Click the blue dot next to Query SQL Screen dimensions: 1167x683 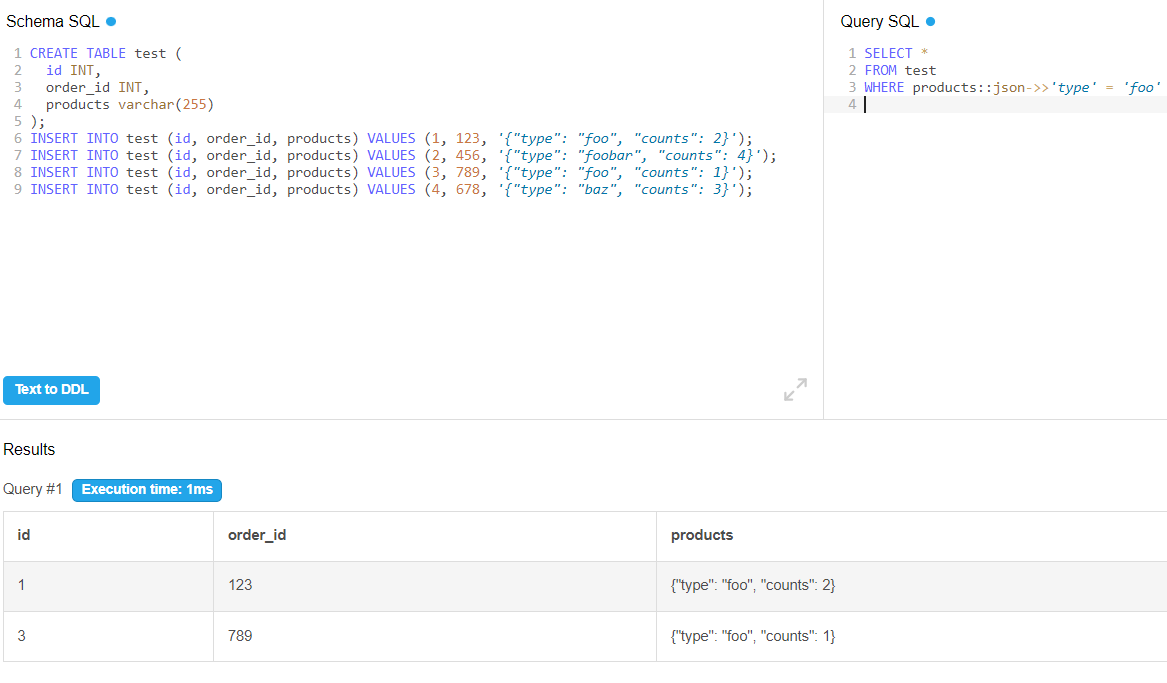[930, 22]
